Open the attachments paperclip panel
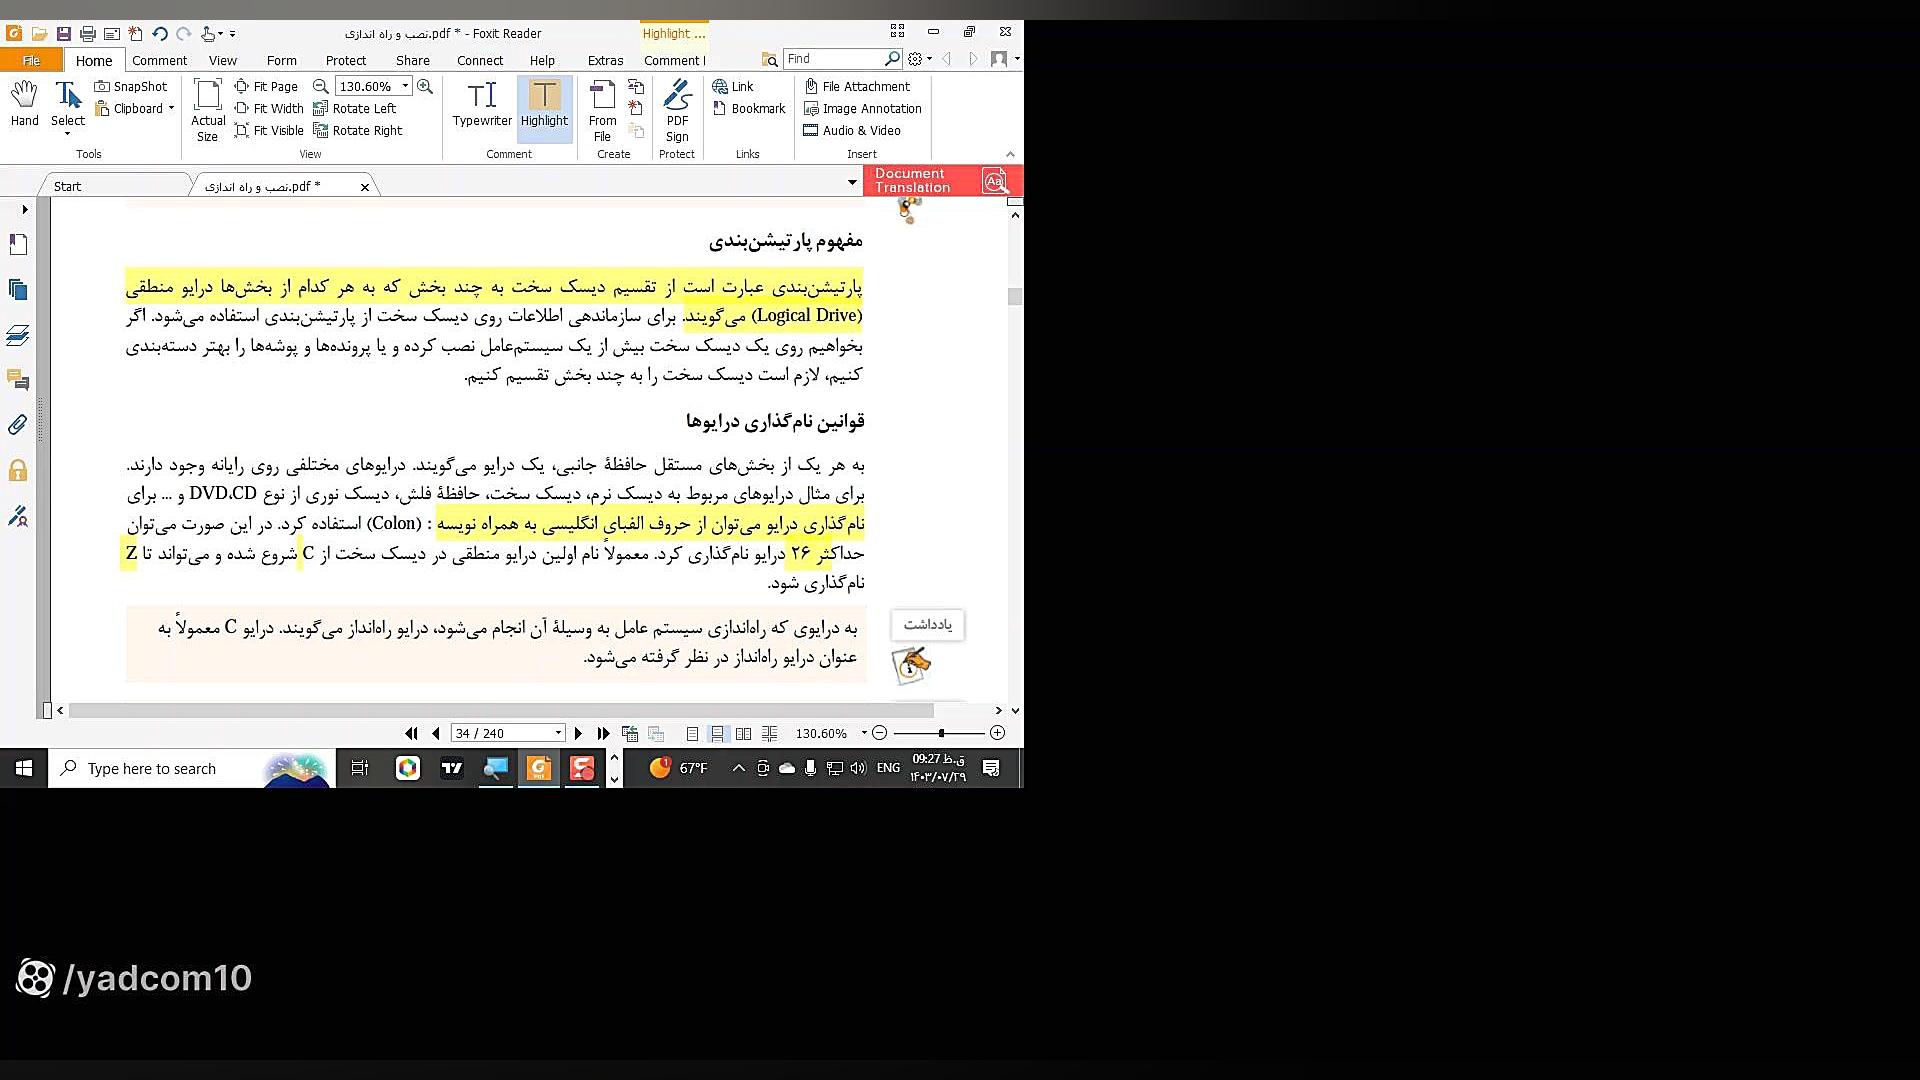1920x1080 pixels. (x=18, y=425)
